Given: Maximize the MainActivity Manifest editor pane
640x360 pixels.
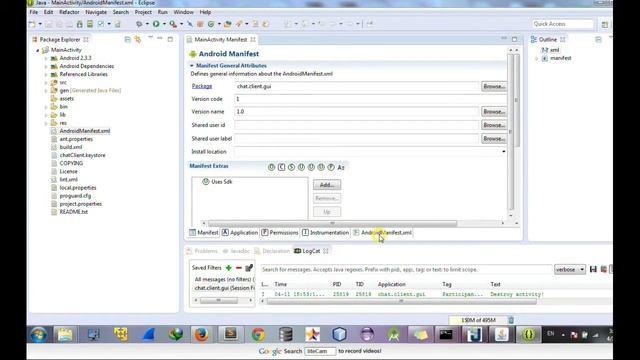Looking at the screenshot, I should (x=514, y=39).
